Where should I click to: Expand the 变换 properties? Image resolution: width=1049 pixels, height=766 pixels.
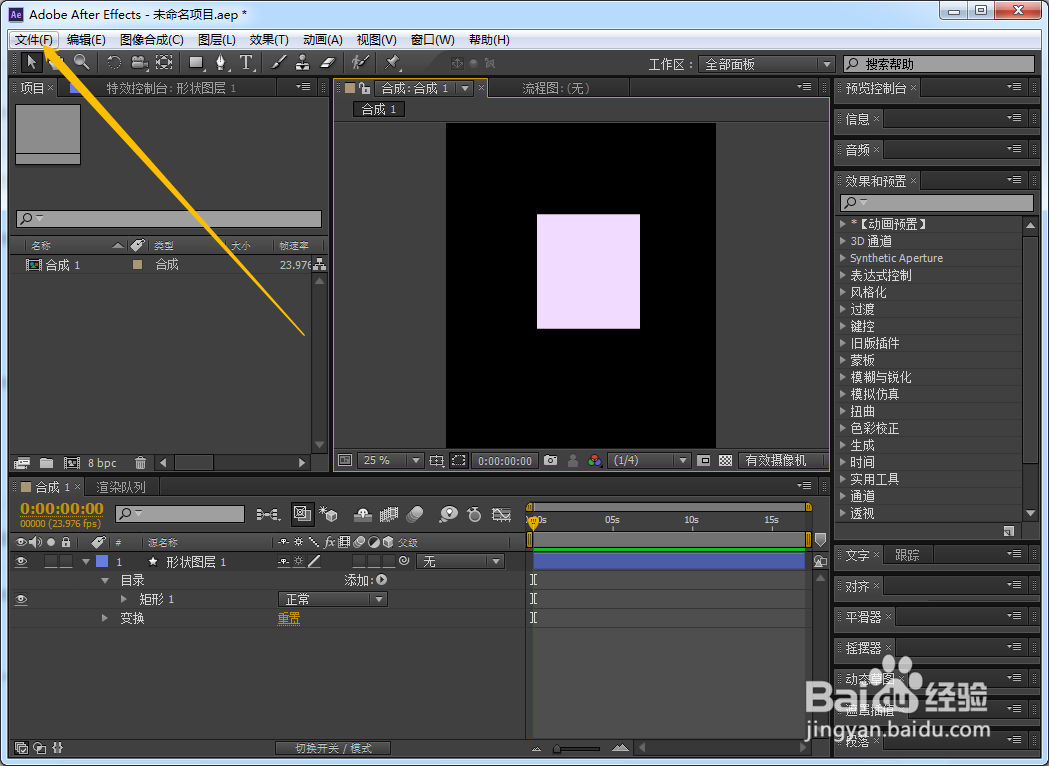[x=105, y=617]
